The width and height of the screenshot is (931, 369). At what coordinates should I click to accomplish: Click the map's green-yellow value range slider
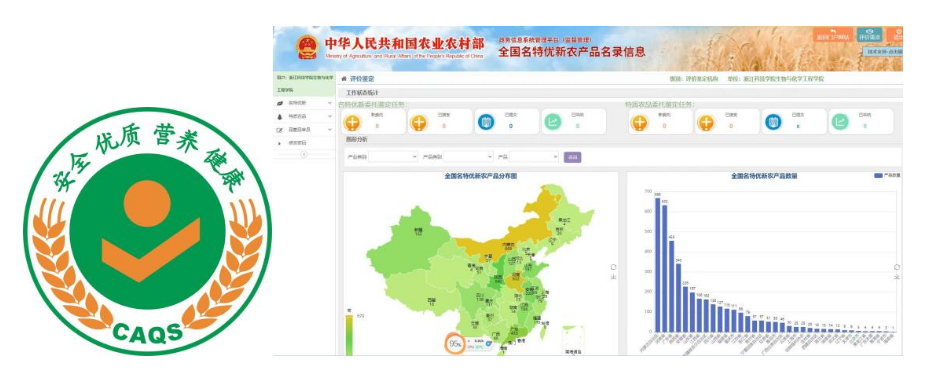click(x=349, y=334)
